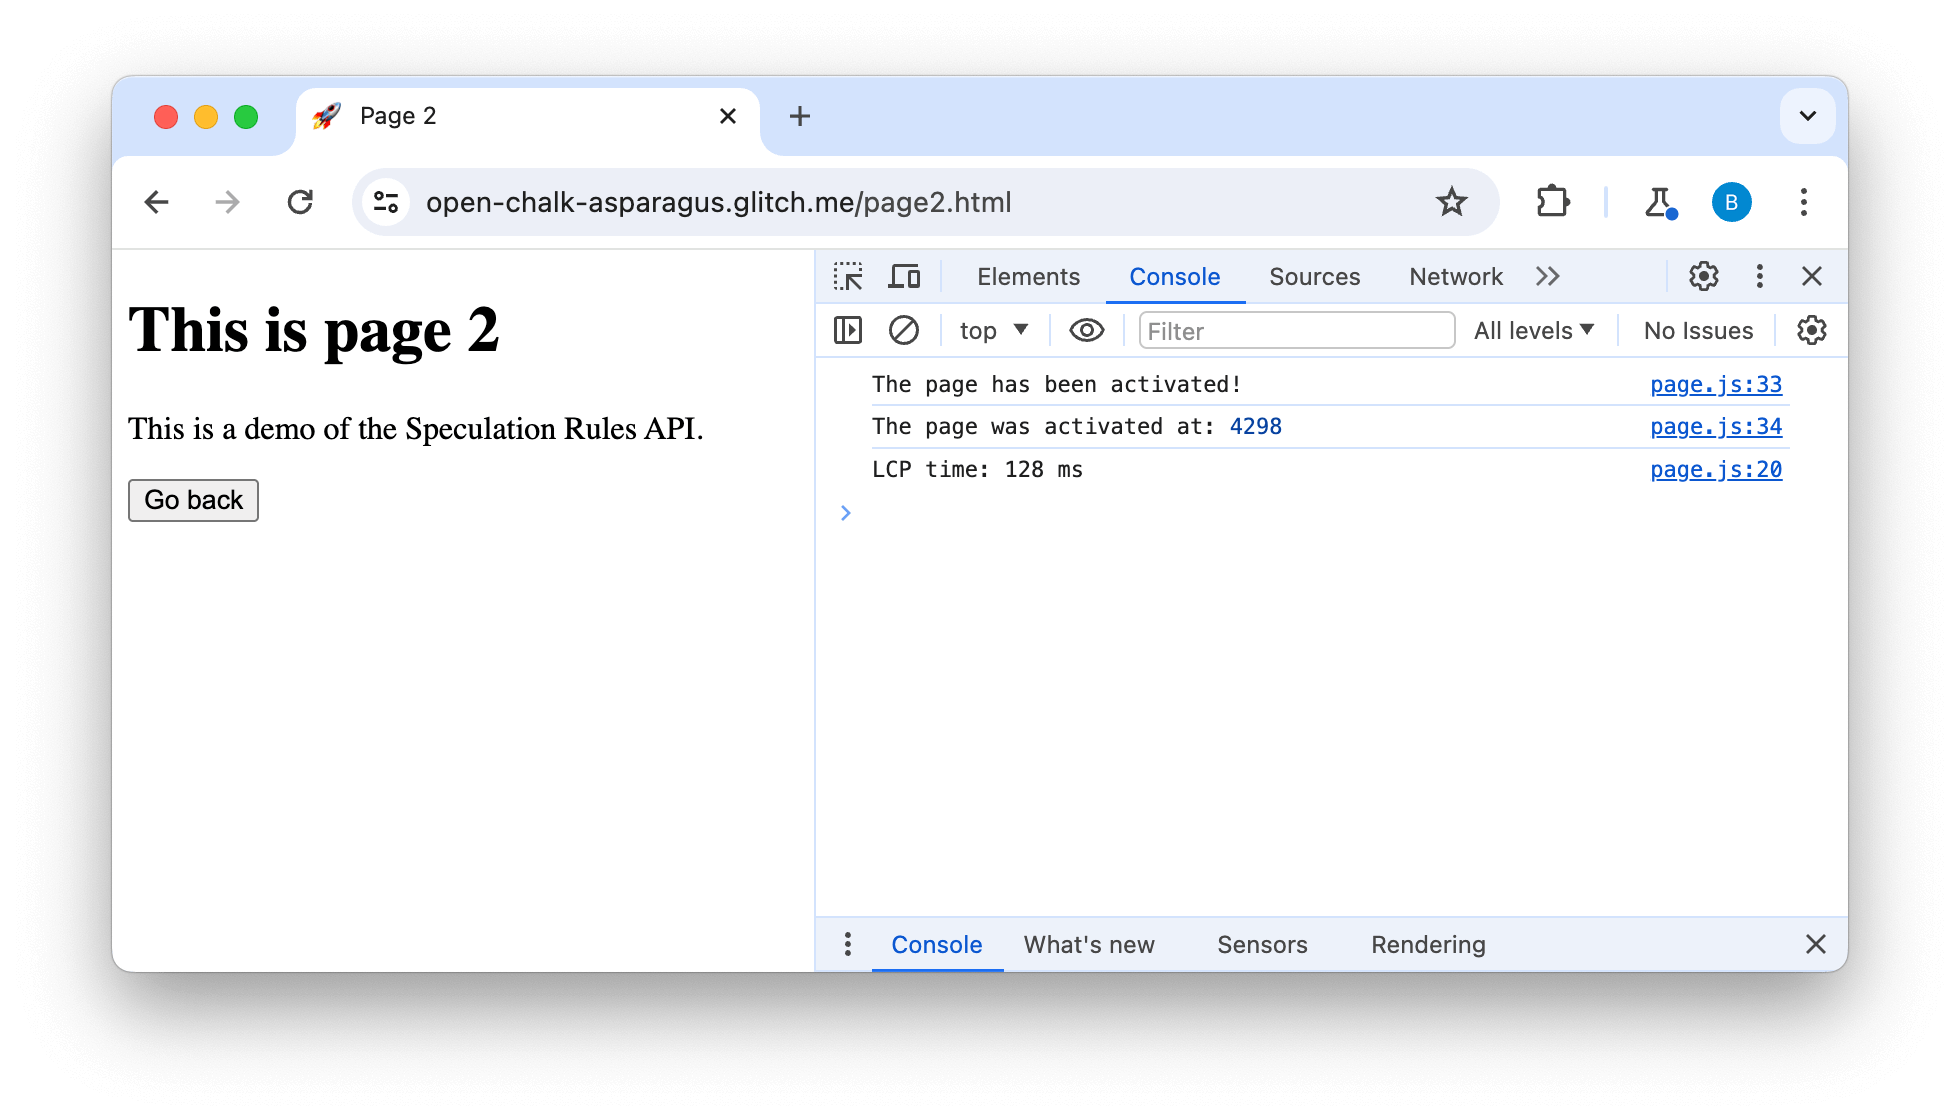Click the browser extensions puzzle icon
1960x1120 pixels.
point(1552,202)
